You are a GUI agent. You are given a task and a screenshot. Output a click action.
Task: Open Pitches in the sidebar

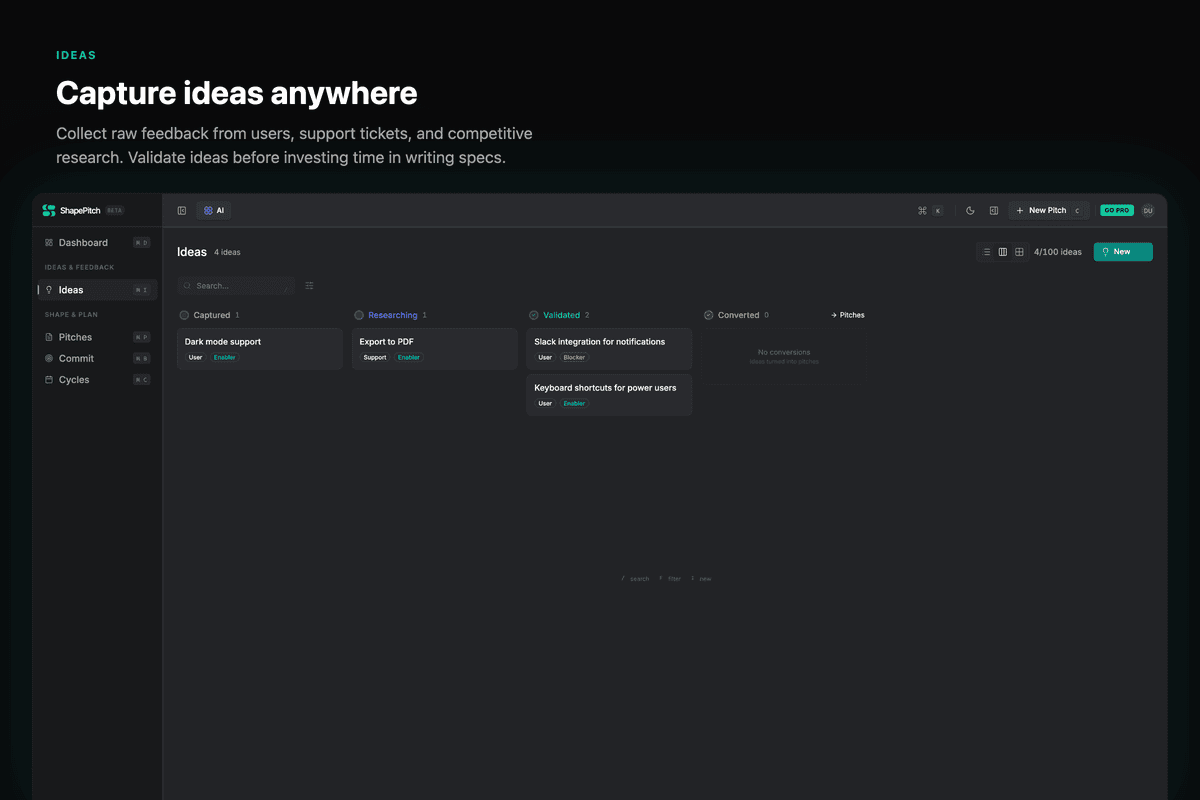(x=75, y=338)
